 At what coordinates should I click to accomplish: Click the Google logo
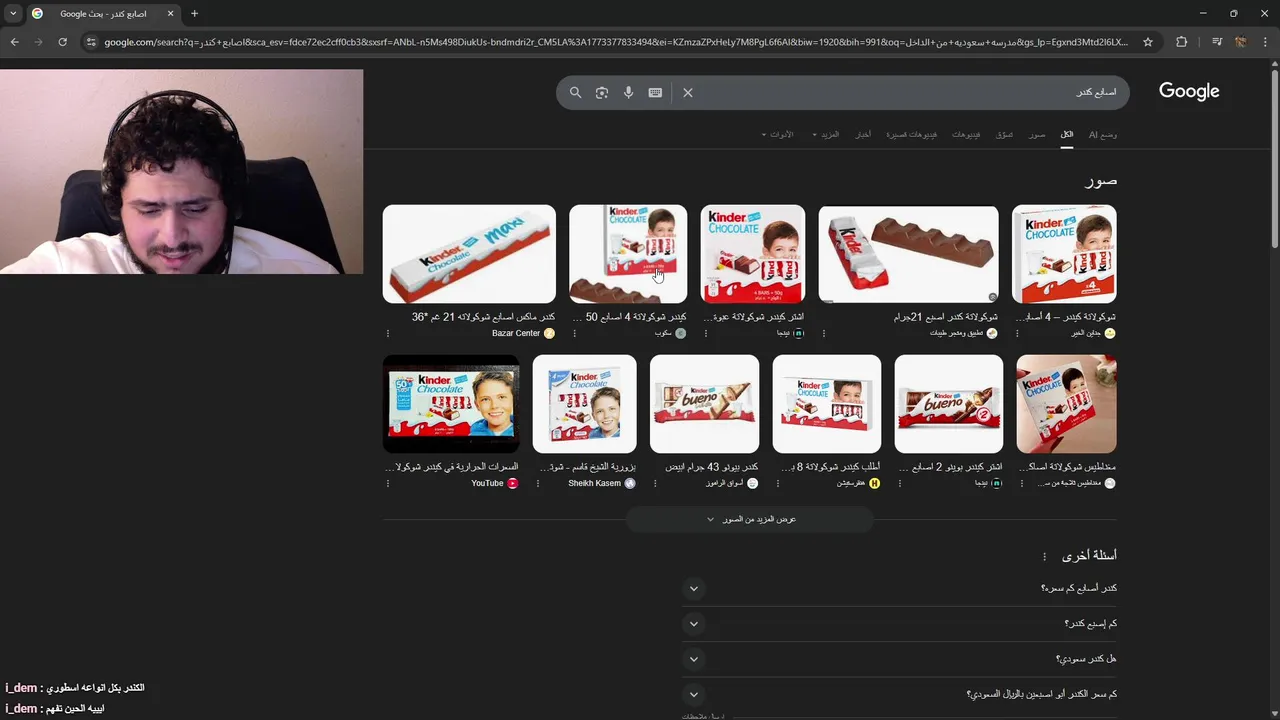1189,91
